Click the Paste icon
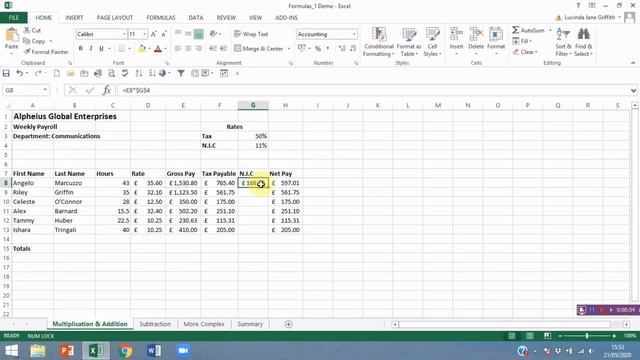Screen dimensions: 640x360 pos(11,35)
